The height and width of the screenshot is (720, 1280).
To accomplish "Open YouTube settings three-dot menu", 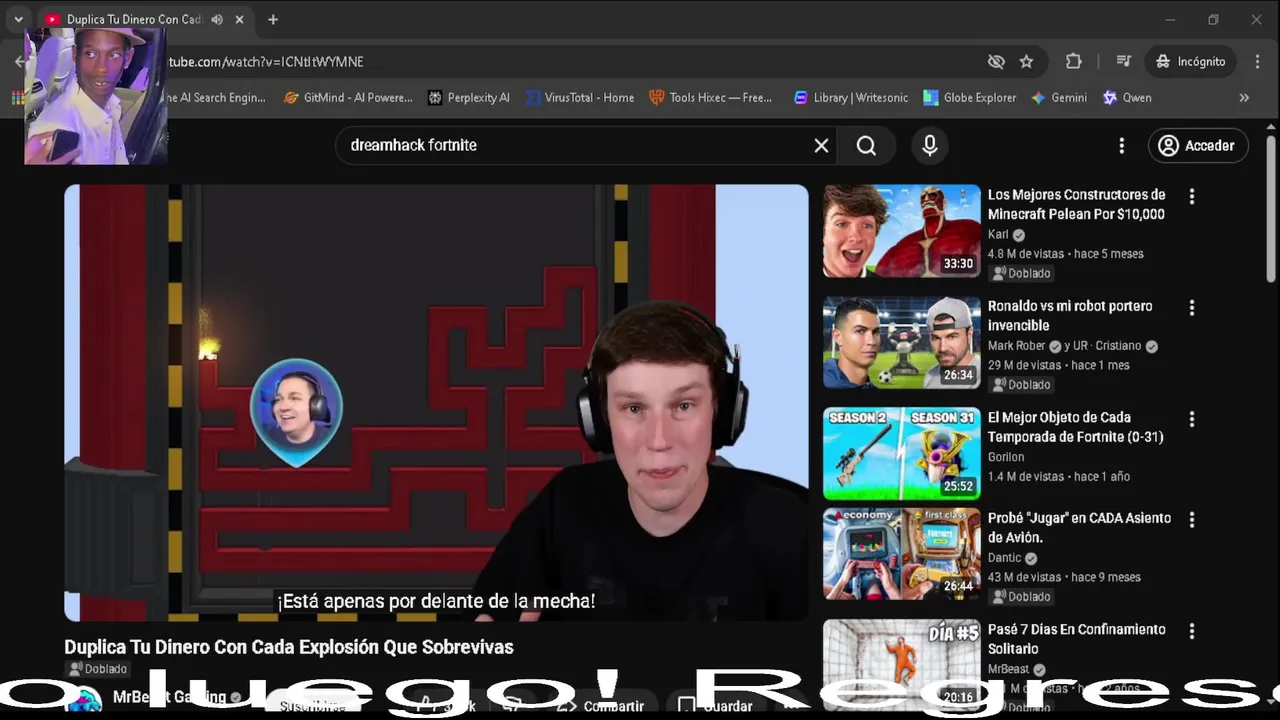I will 1121,146.
